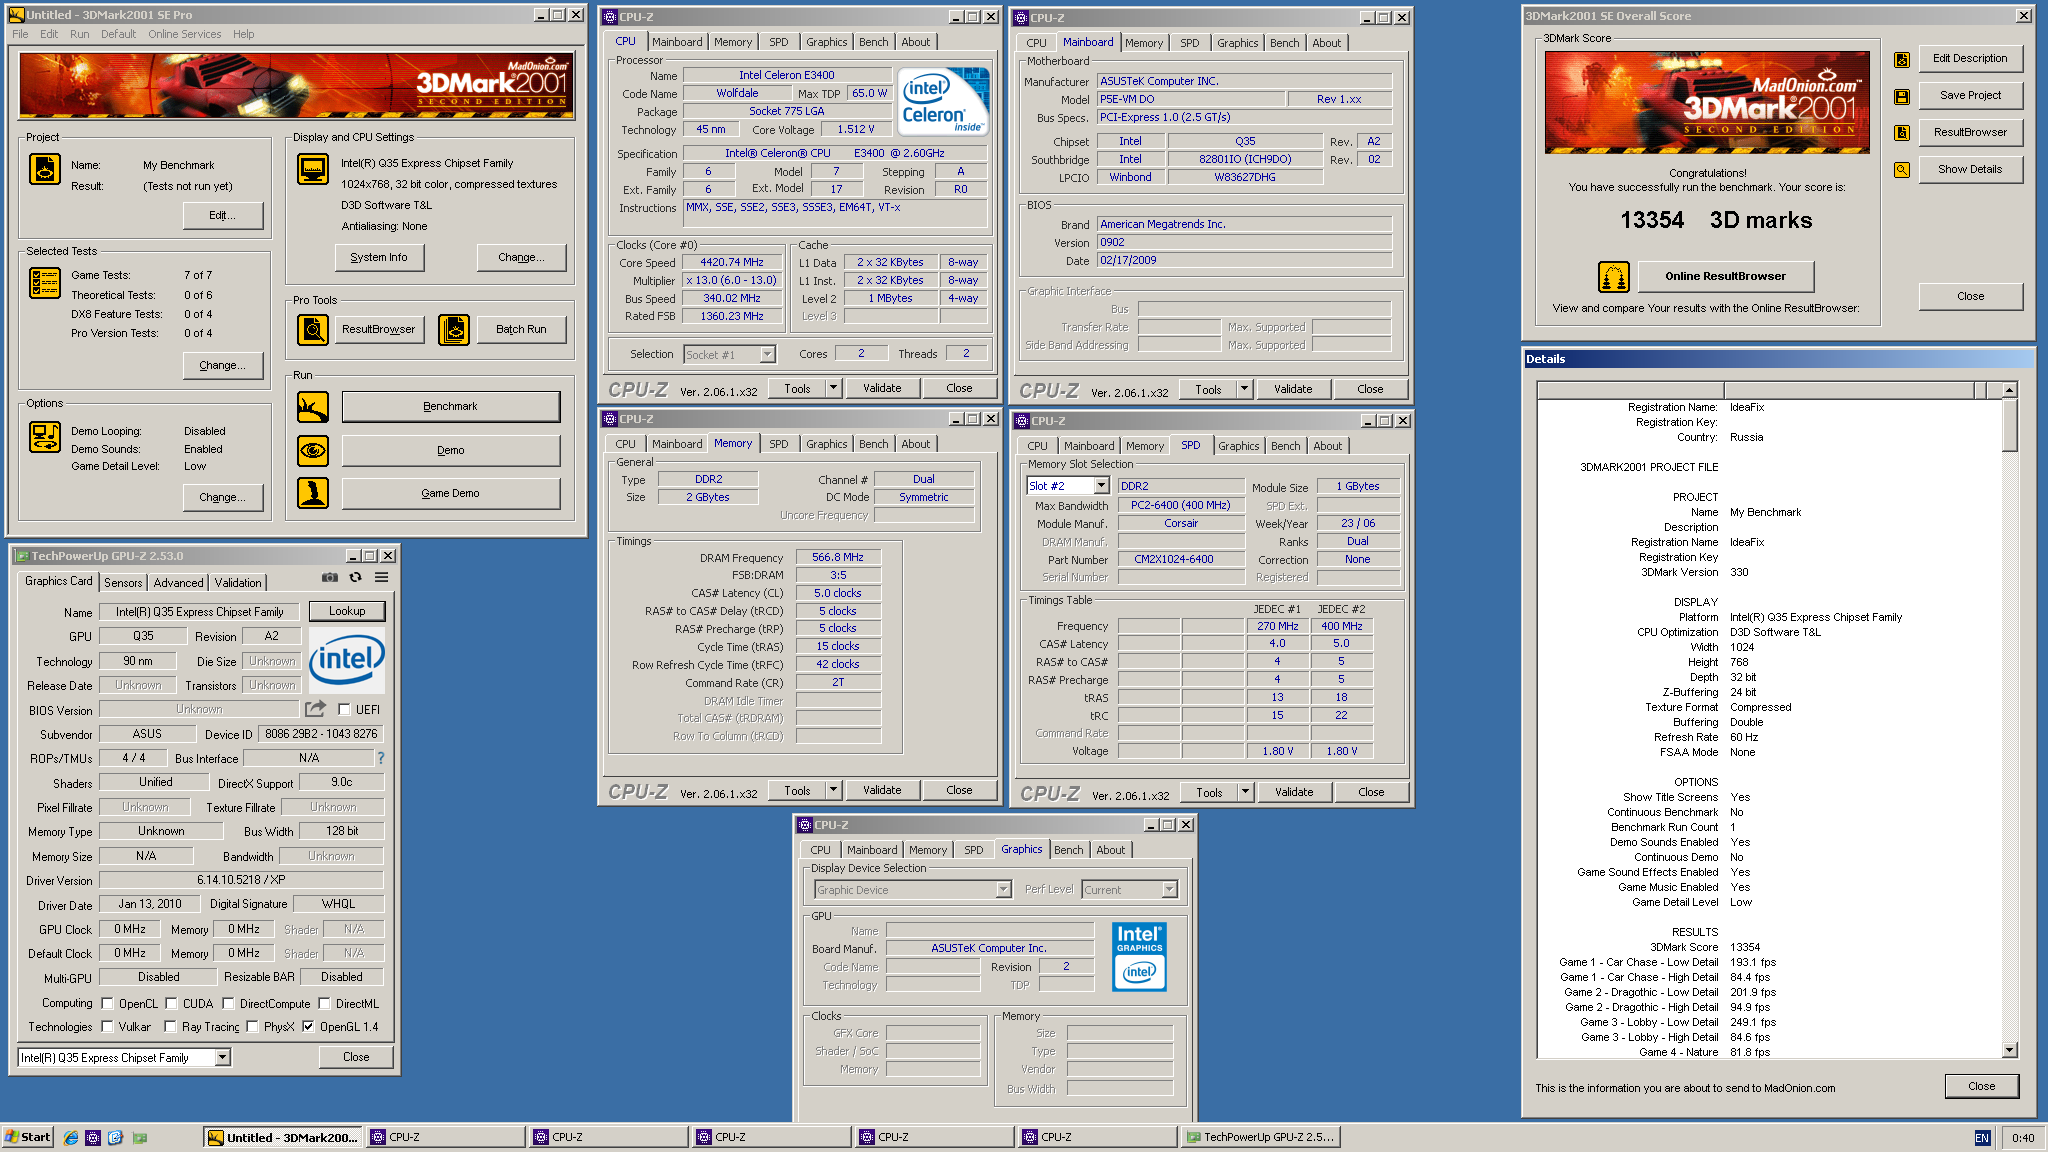Click the Project icon in 3DMark2001

coord(45,170)
